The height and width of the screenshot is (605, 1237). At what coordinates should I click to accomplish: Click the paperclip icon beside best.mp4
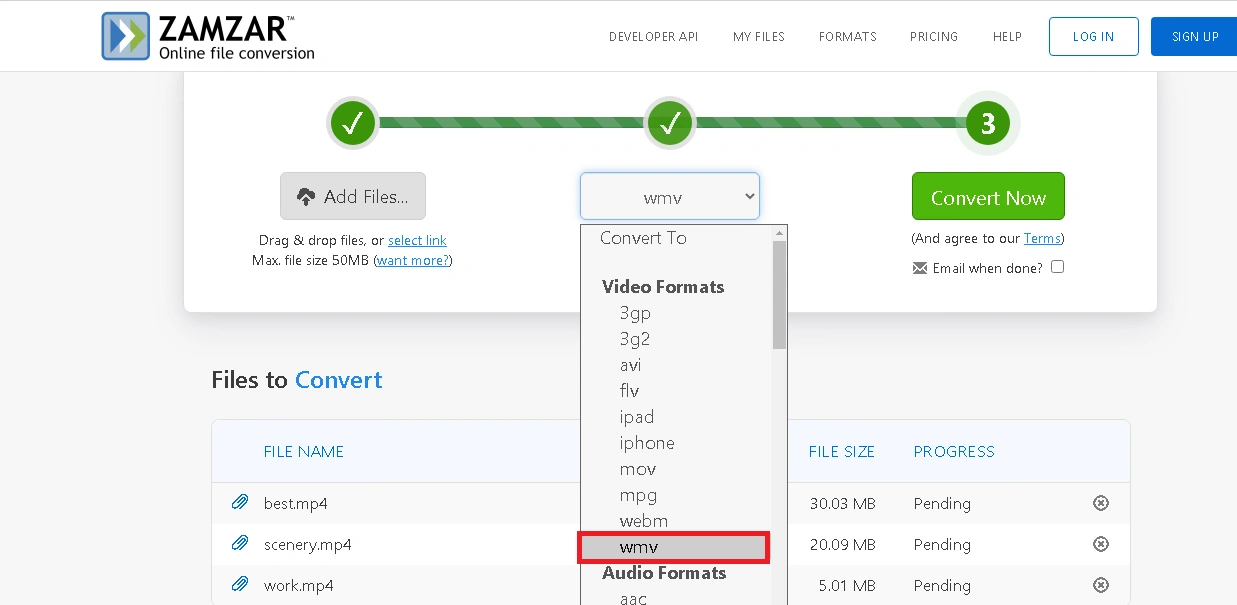[240, 503]
